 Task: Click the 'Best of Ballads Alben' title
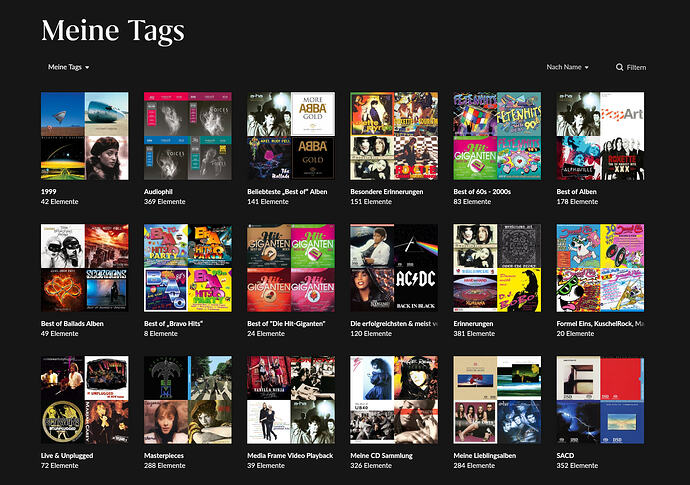72,323
